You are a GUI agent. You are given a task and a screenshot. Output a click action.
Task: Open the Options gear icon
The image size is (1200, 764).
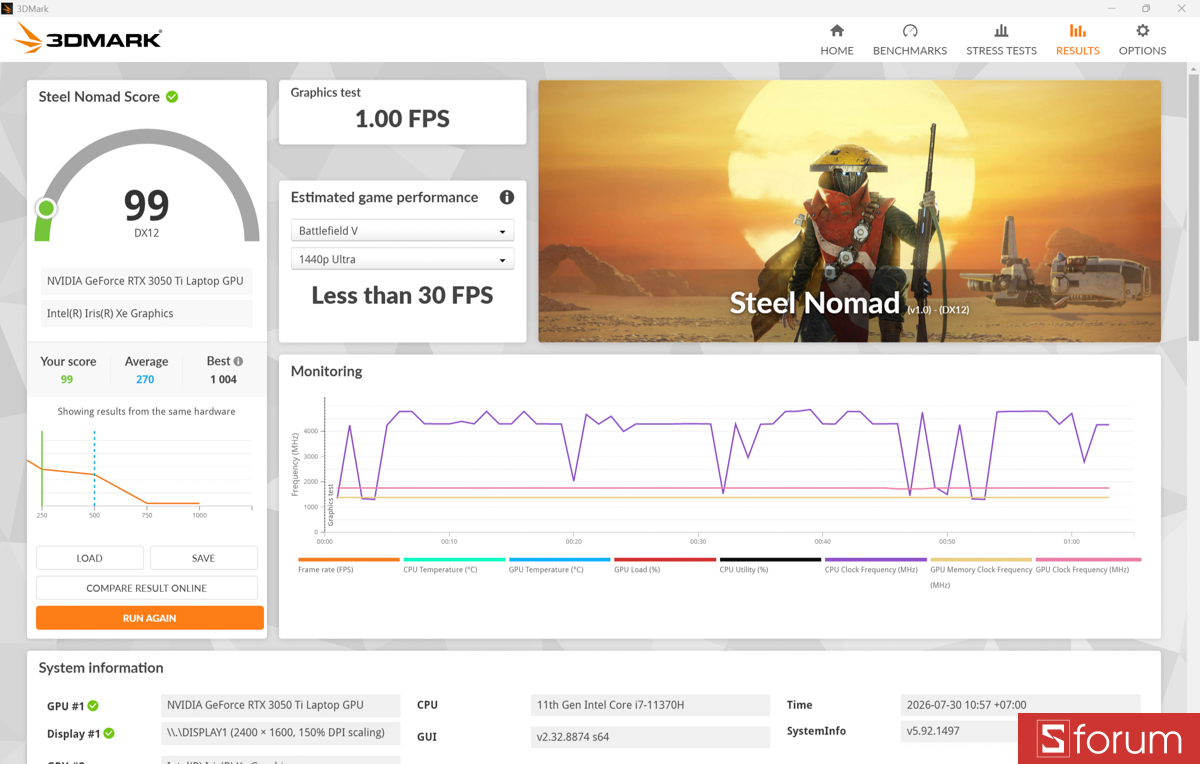[x=1142, y=31]
